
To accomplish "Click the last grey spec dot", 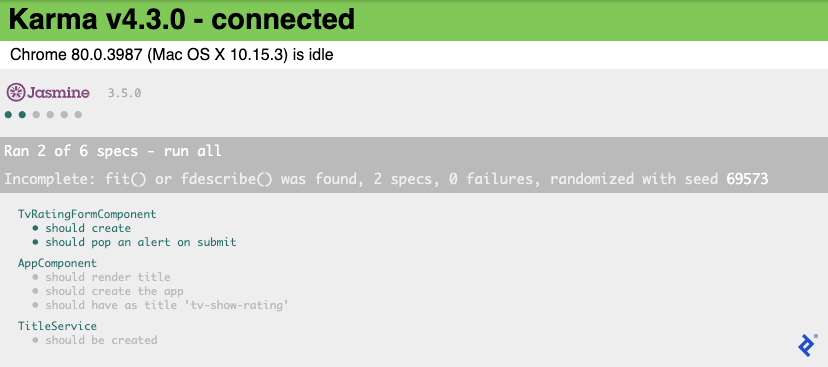I will point(78,115).
